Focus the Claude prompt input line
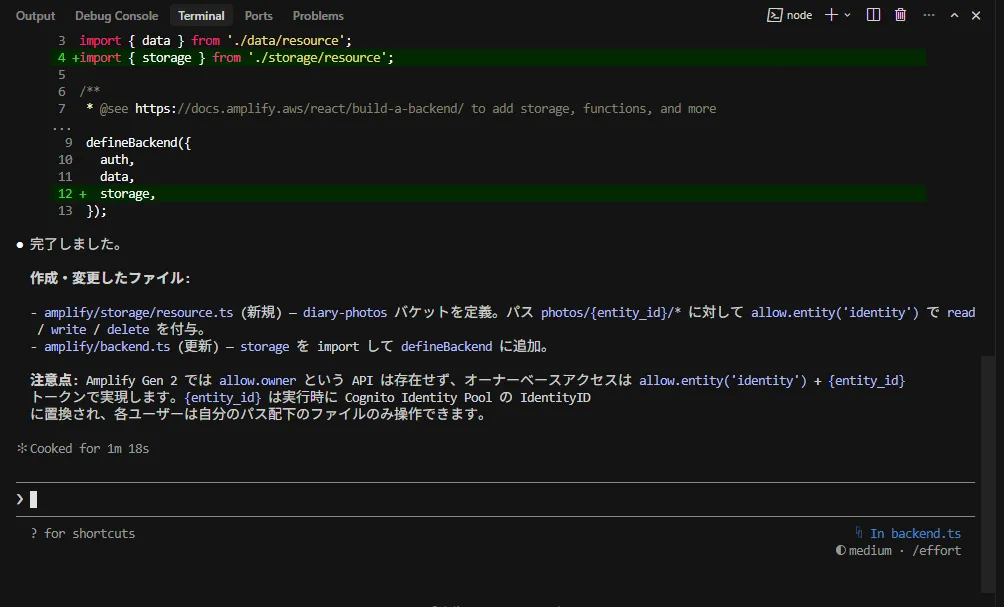Image resolution: width=1004 pixels, height=607 pixels. pyautogui.click(x=400, y=499)
